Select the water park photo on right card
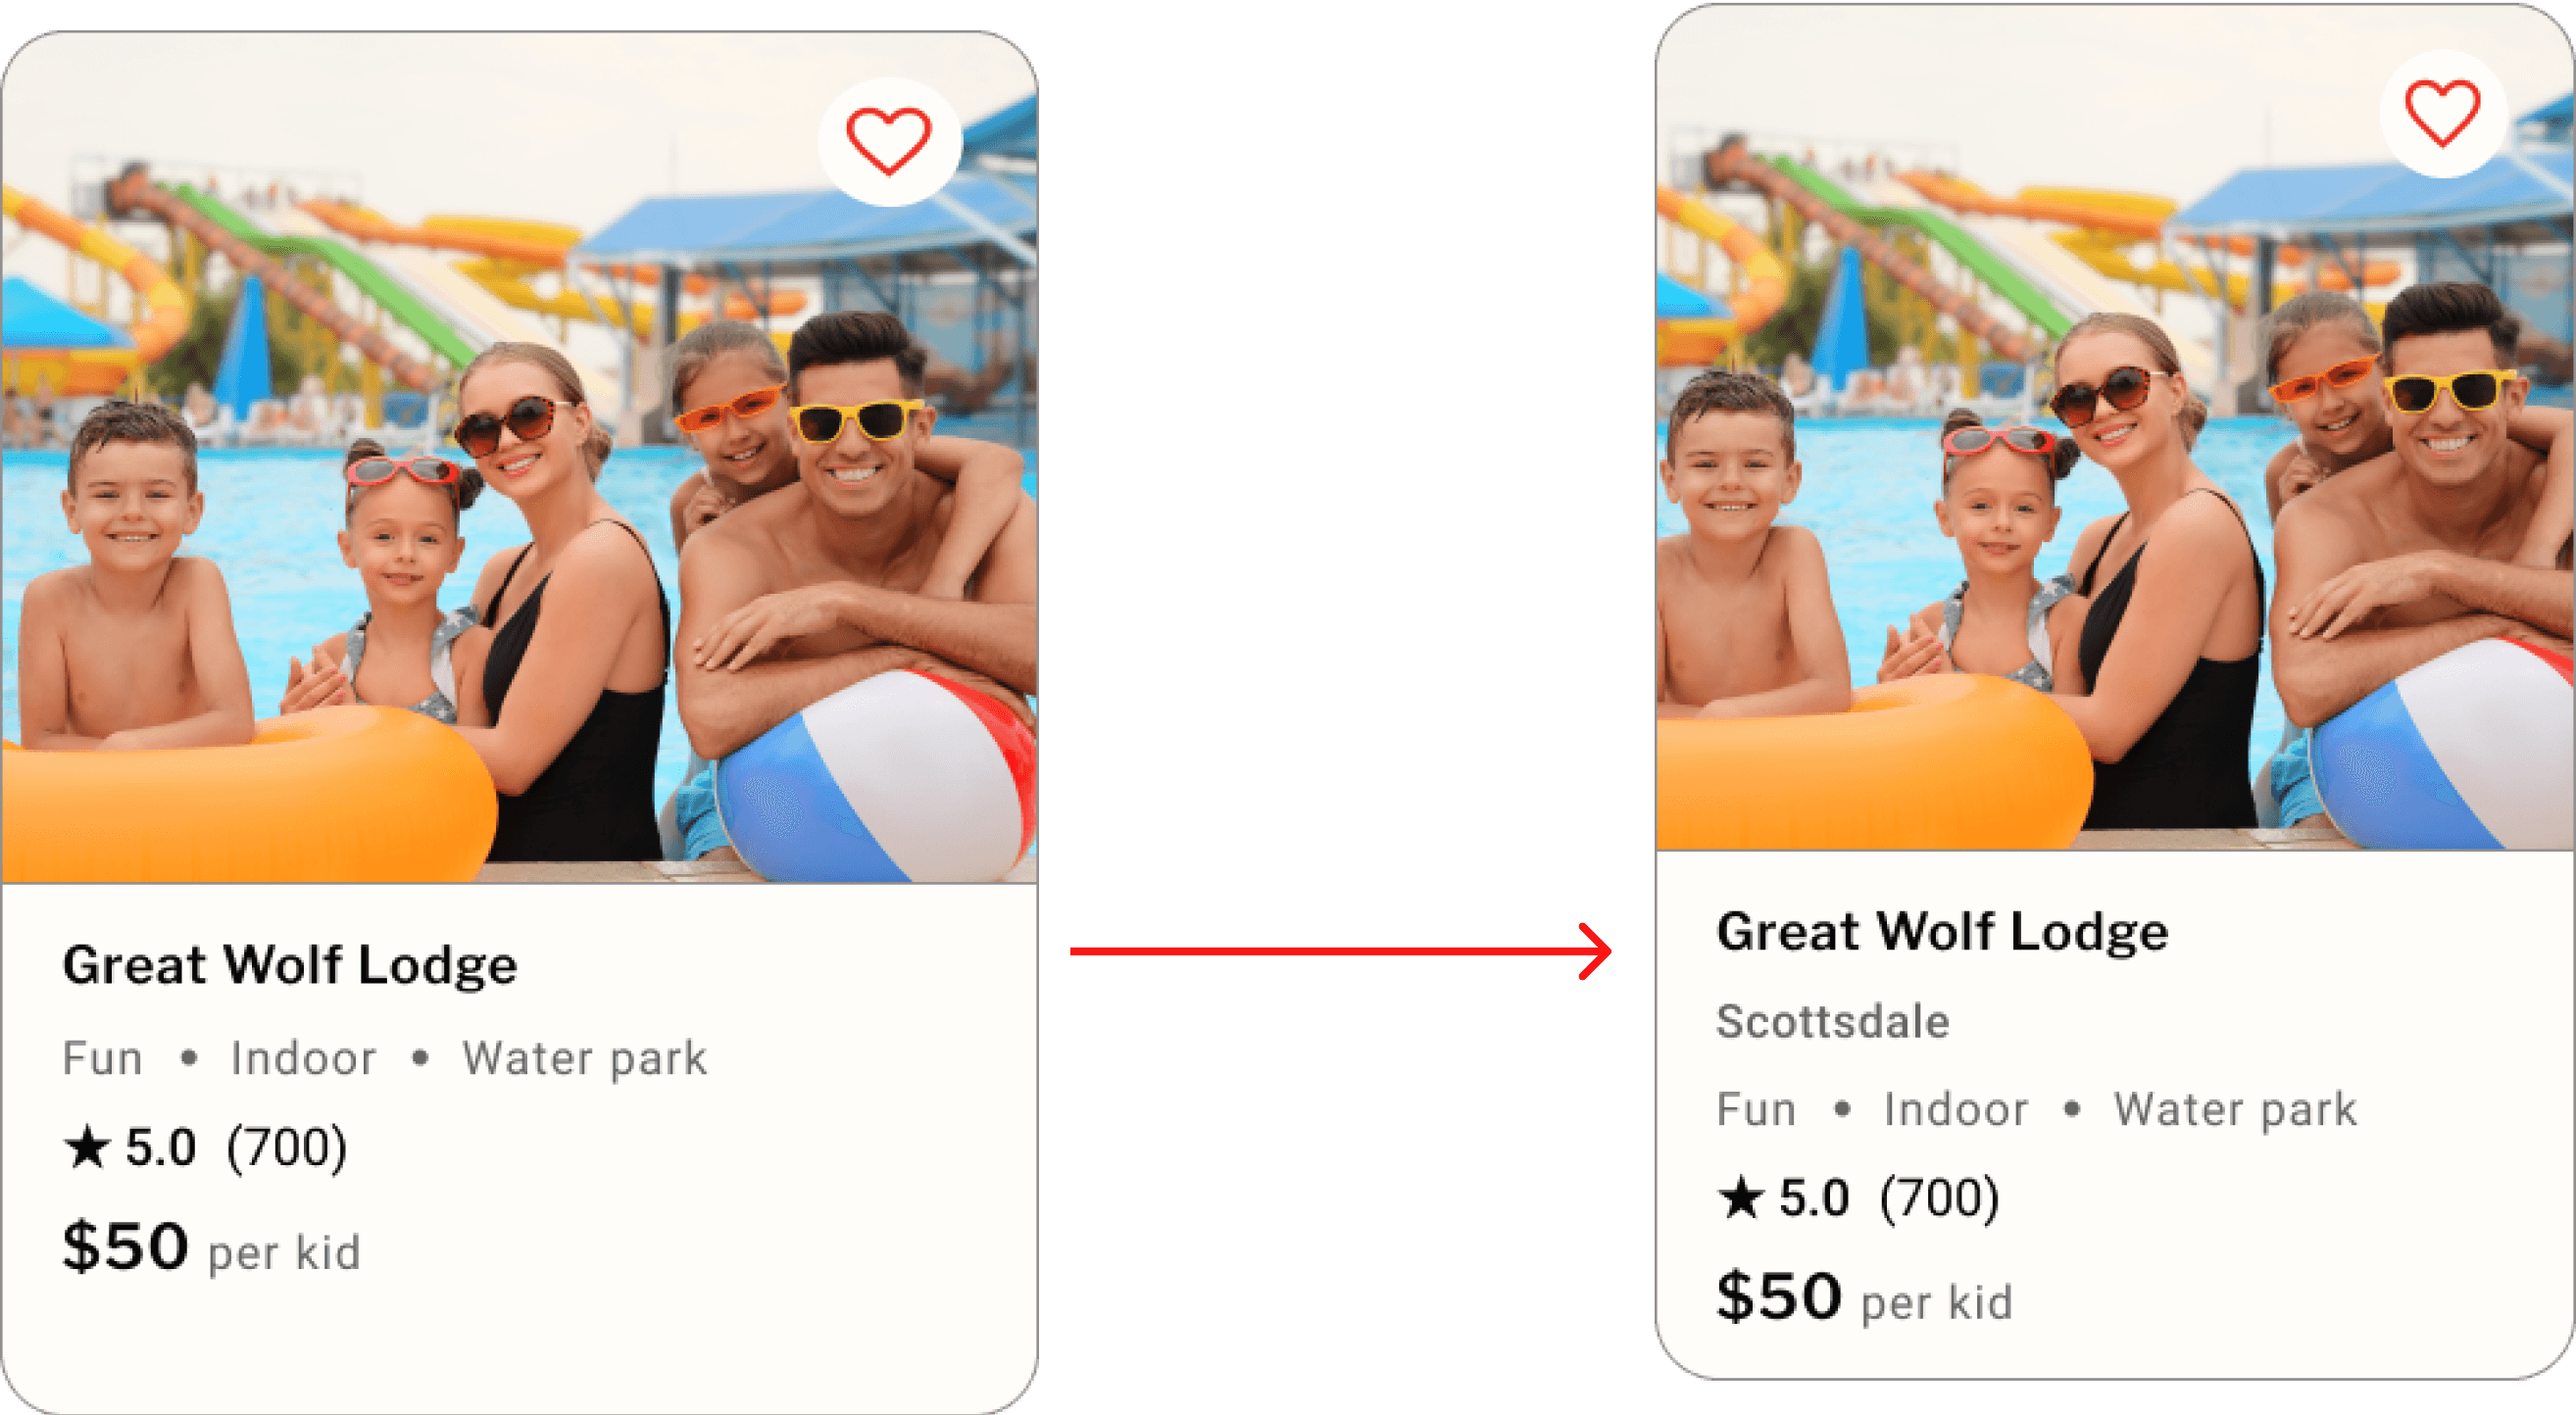2576x1415 pixels. click(2114, 427)
